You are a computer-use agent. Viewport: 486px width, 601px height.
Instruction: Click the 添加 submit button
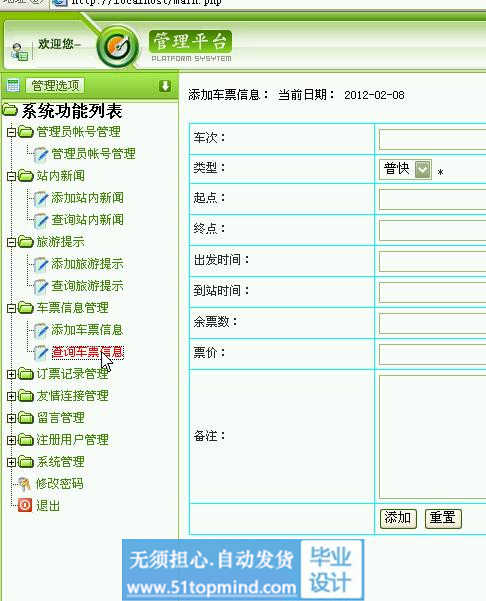[x=398, y=518]
